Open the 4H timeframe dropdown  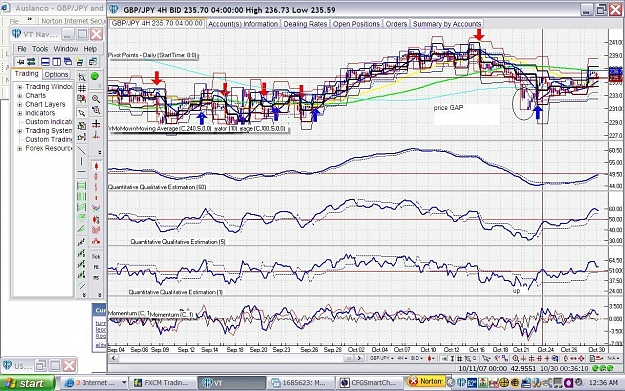403,358
